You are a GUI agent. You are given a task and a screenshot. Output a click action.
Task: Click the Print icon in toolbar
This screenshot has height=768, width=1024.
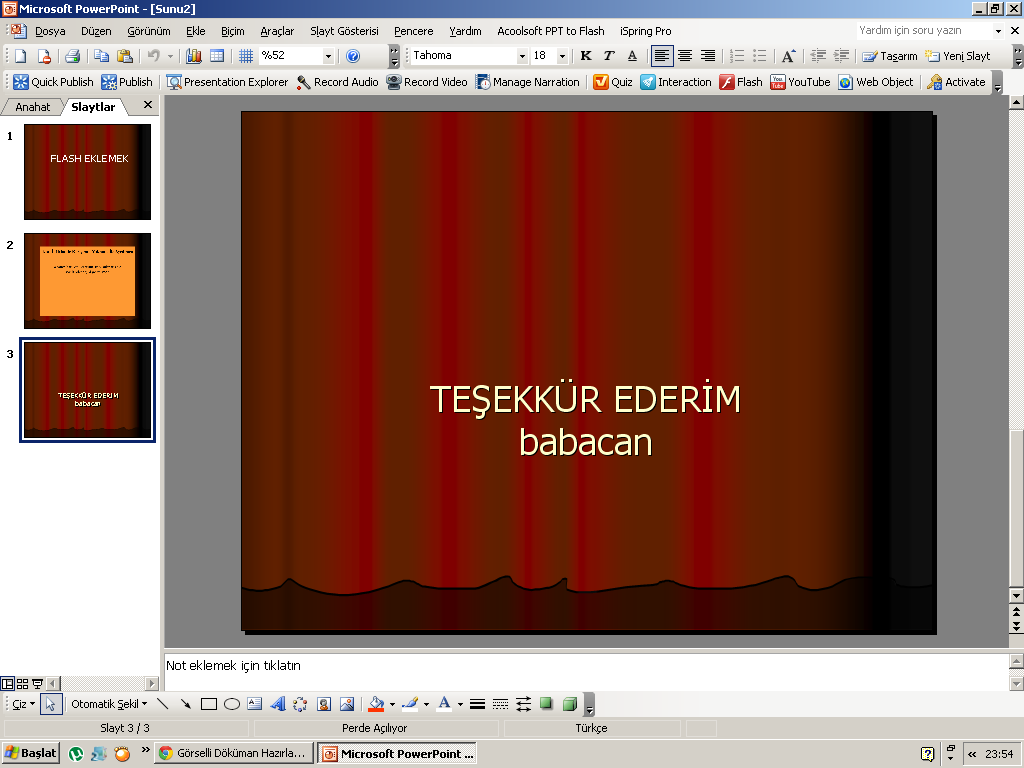click(x=72, y=56)
